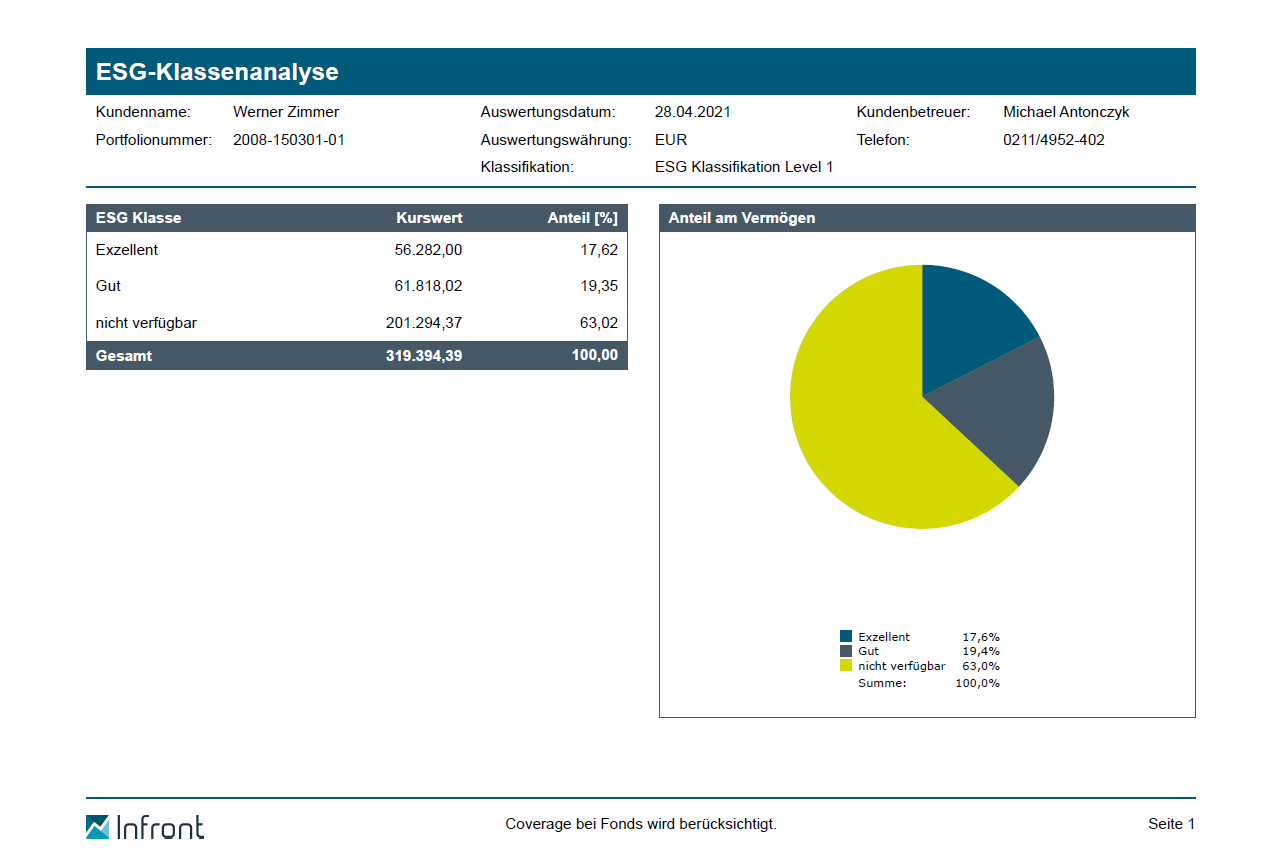Viewport: 1285px width, 865px height.
Task: Click the blue Exzellent legend swatch
Action: click(846, 637)
